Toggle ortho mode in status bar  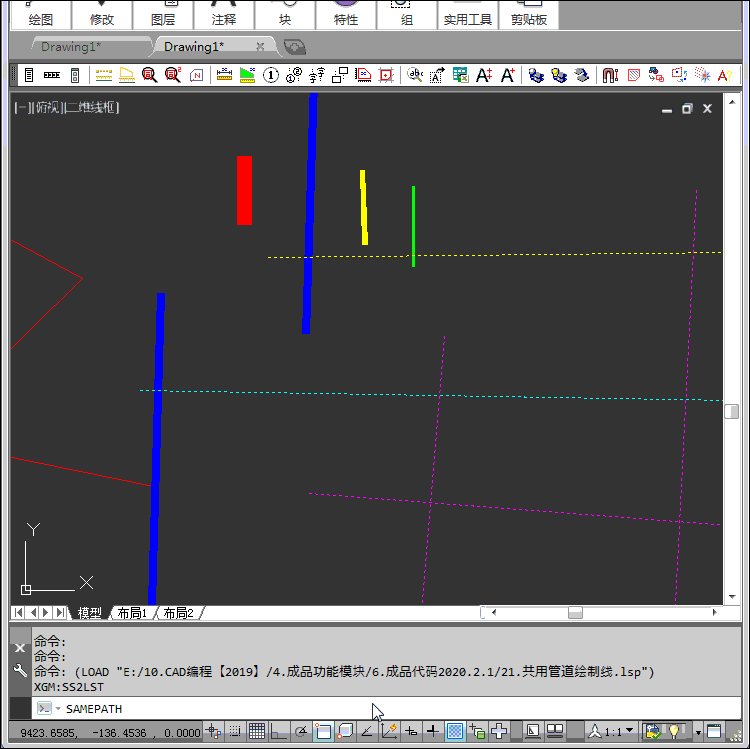coord(278,731)
